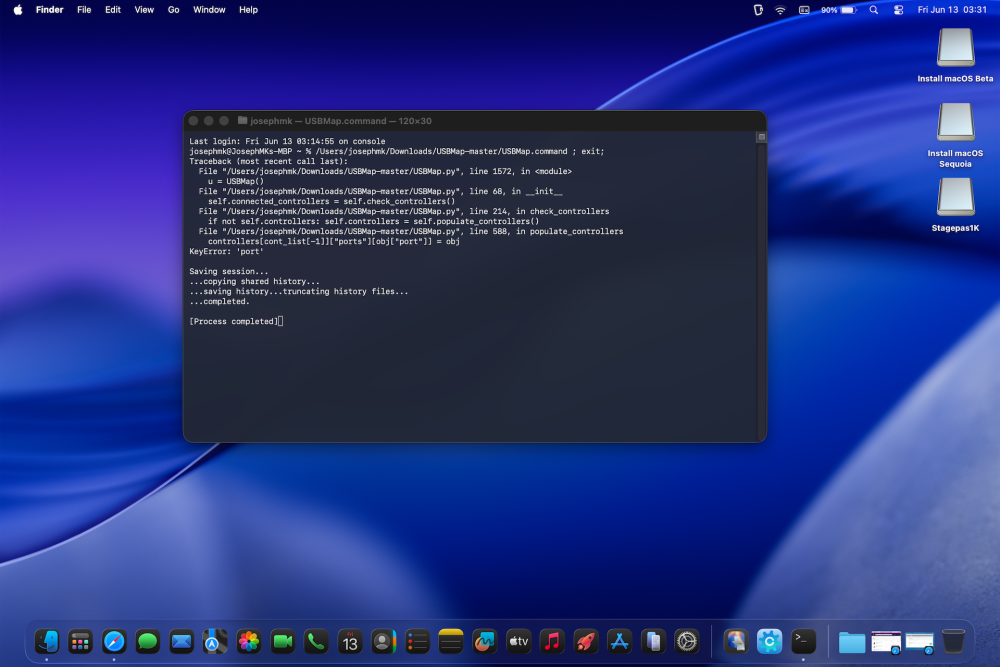Open Apple TV app in Dock
Screen dimensions: 1000x667
(518, 641)
